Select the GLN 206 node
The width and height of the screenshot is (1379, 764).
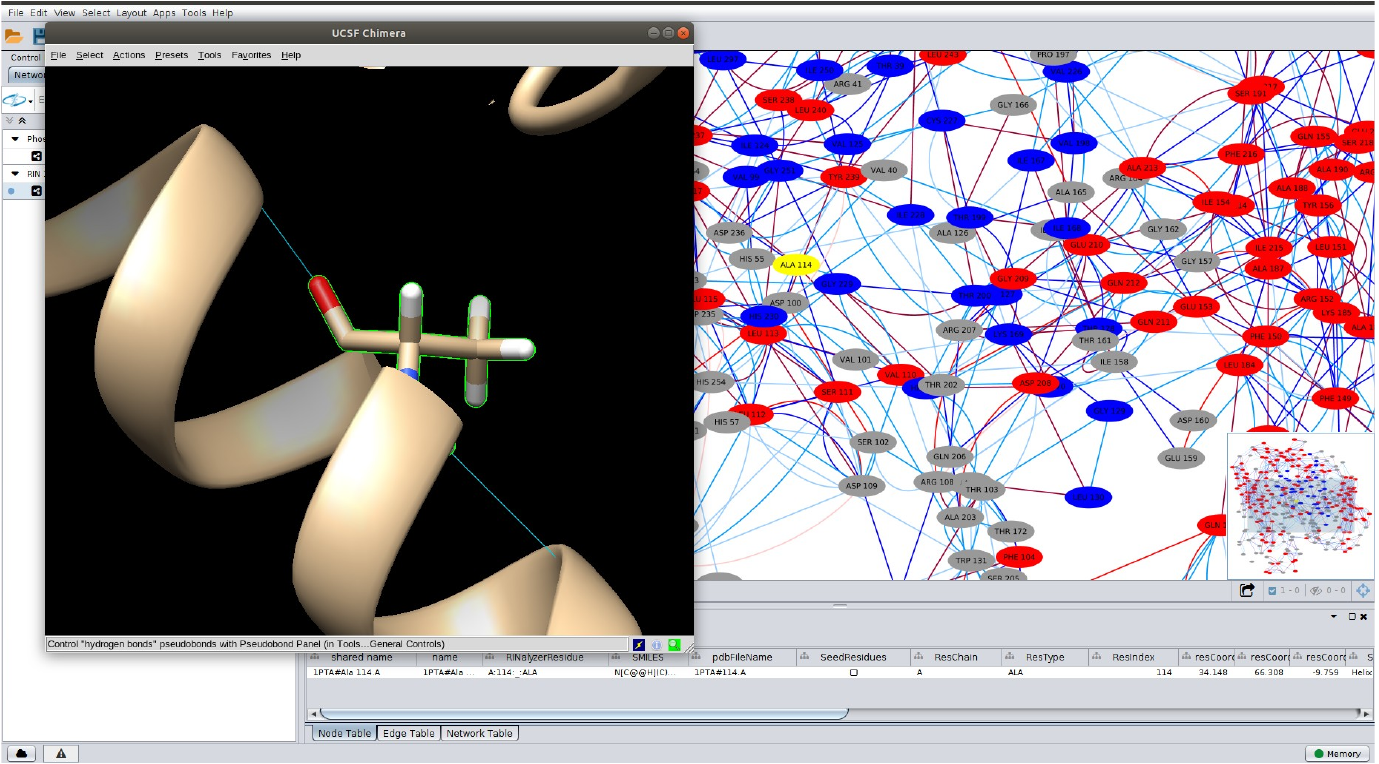coord(949,456)
